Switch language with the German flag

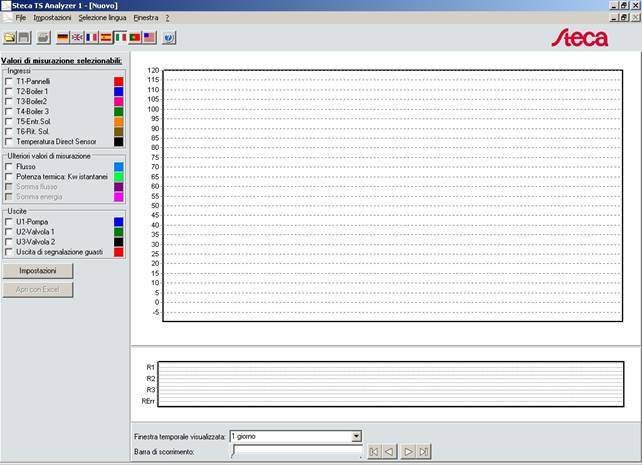[63, 38]
